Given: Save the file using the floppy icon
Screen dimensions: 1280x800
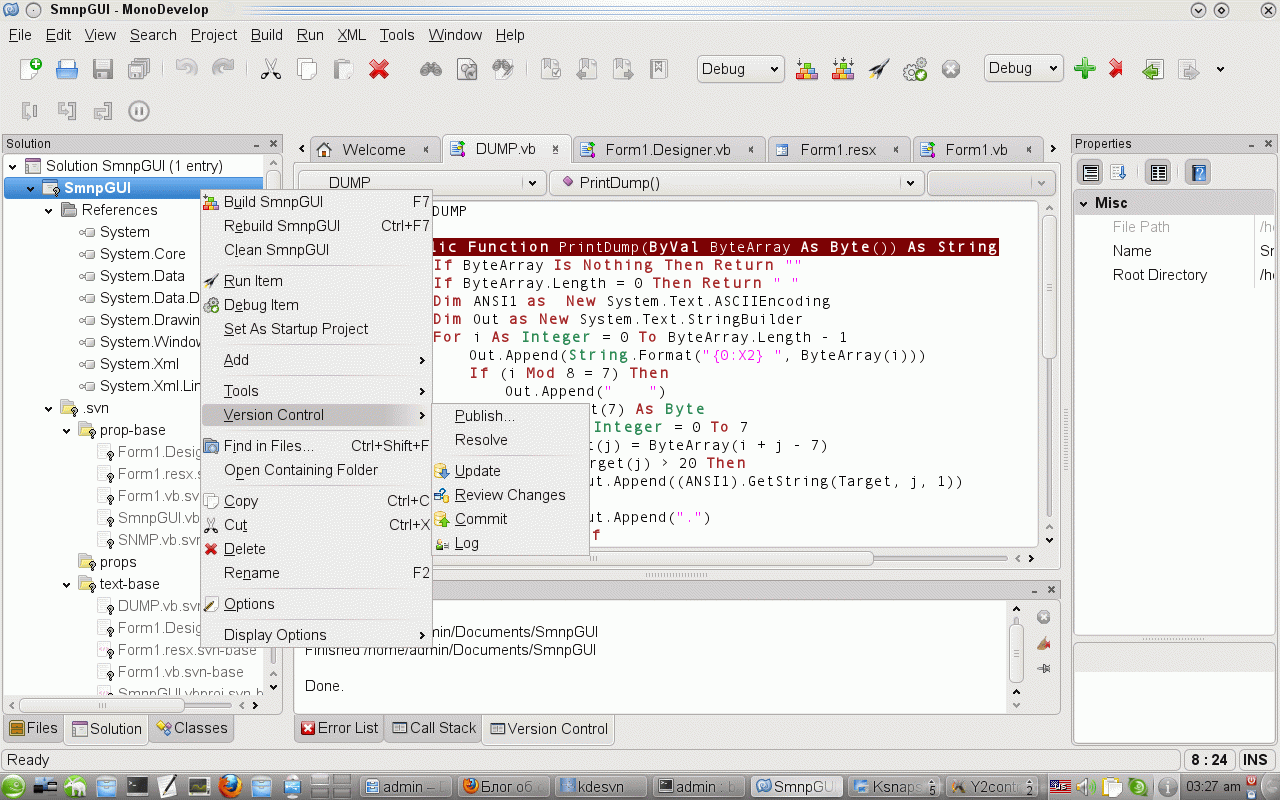Looking at the screenshot, I should coord(103,69).
